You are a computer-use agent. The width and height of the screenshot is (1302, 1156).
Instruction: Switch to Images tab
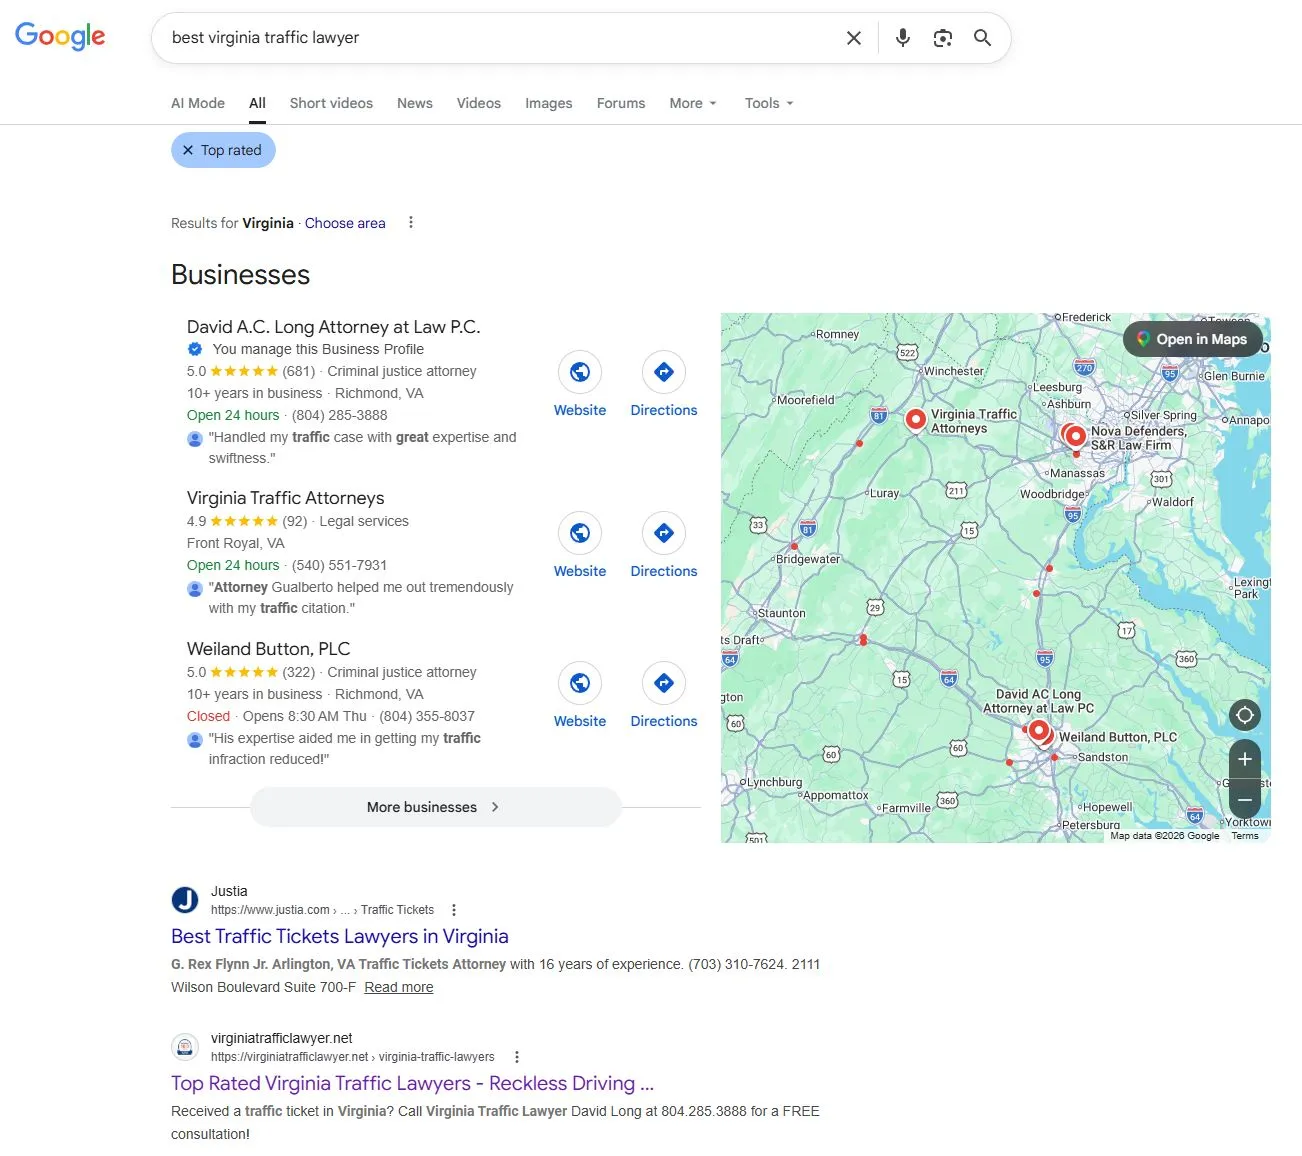(x=549, y=103)
